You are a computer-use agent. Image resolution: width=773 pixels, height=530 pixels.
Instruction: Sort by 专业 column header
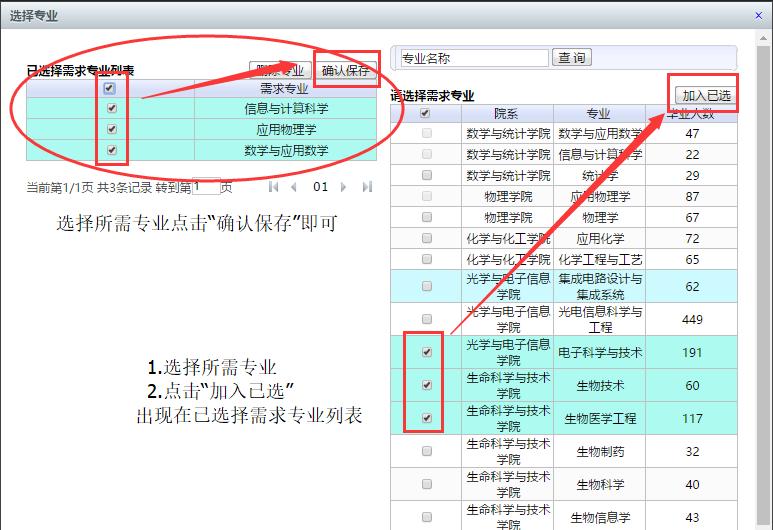coord(598,114)
